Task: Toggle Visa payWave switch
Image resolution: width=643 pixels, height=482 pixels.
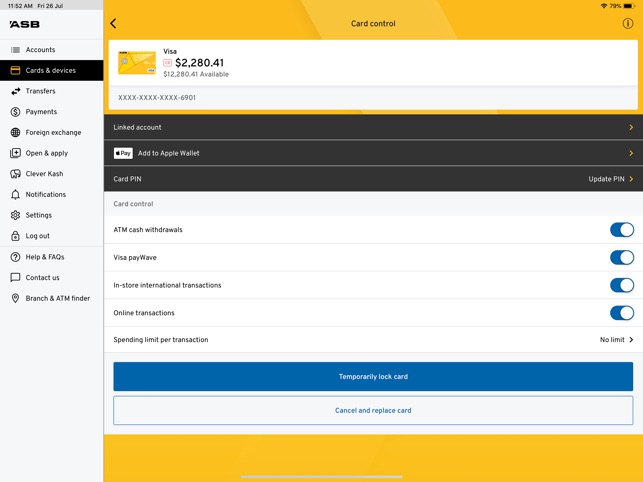Action: (622, 258)
